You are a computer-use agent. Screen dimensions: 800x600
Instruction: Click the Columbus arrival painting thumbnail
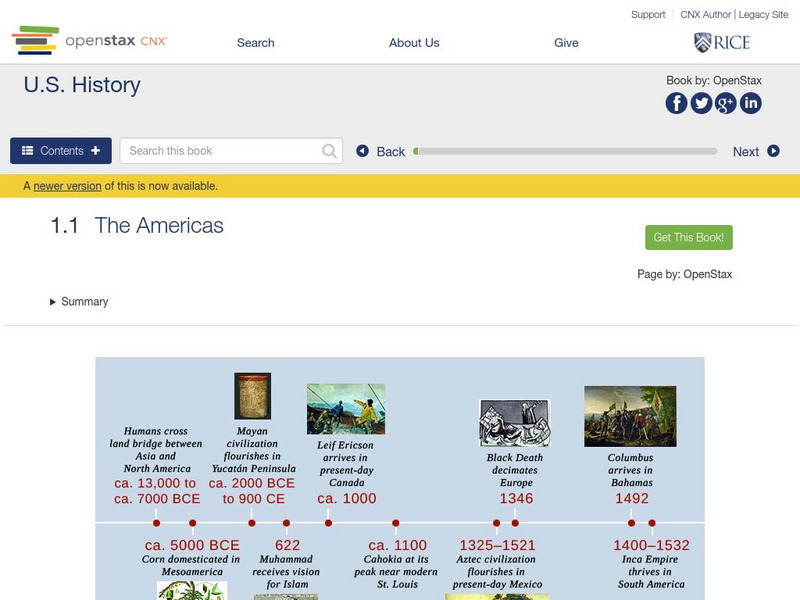coord(630,416)
